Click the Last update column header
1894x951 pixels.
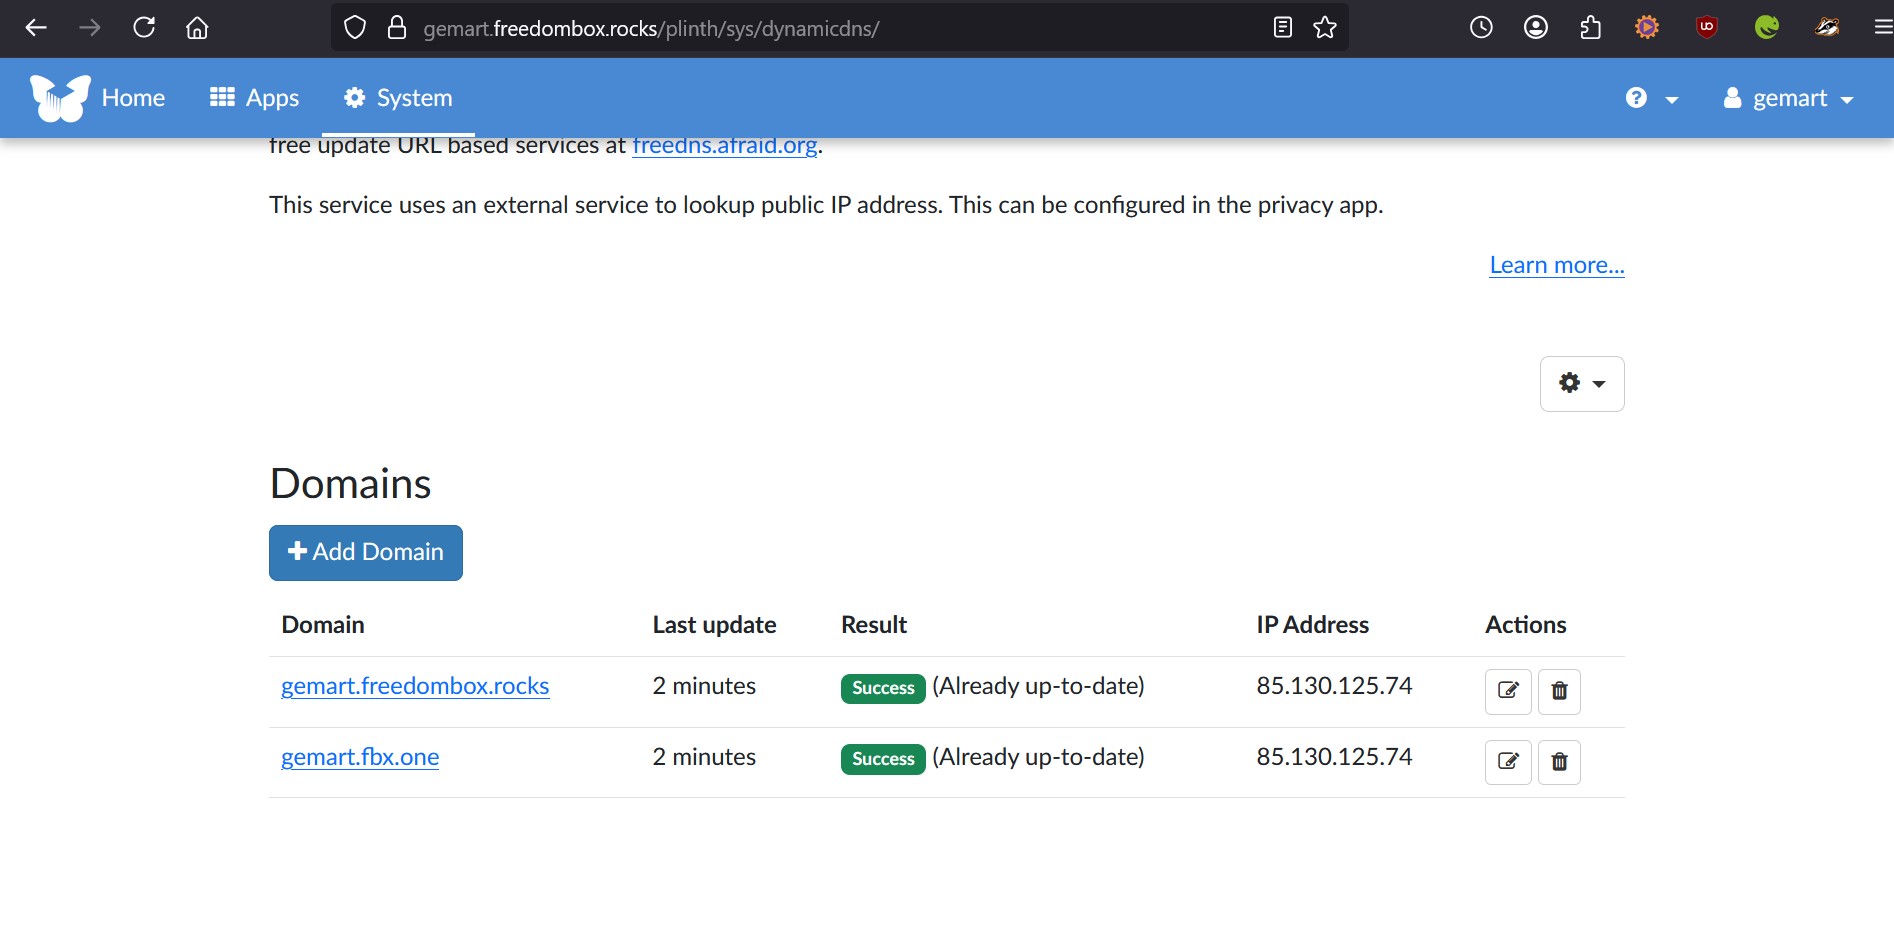(714, 625)
